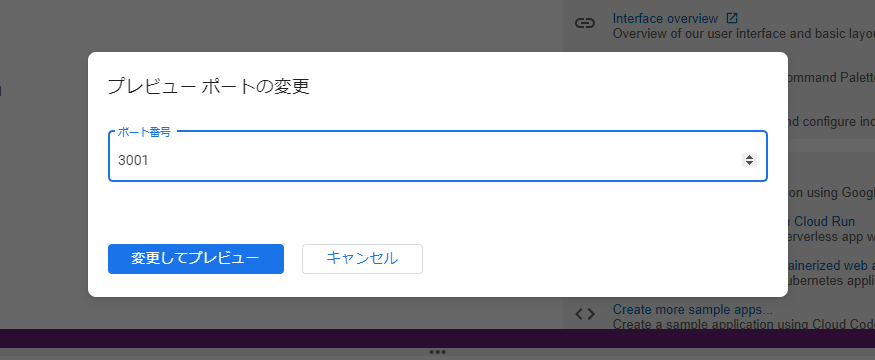Click the angle-brackets code icon
Screen dimensions: 875x360
click(584, 314)
